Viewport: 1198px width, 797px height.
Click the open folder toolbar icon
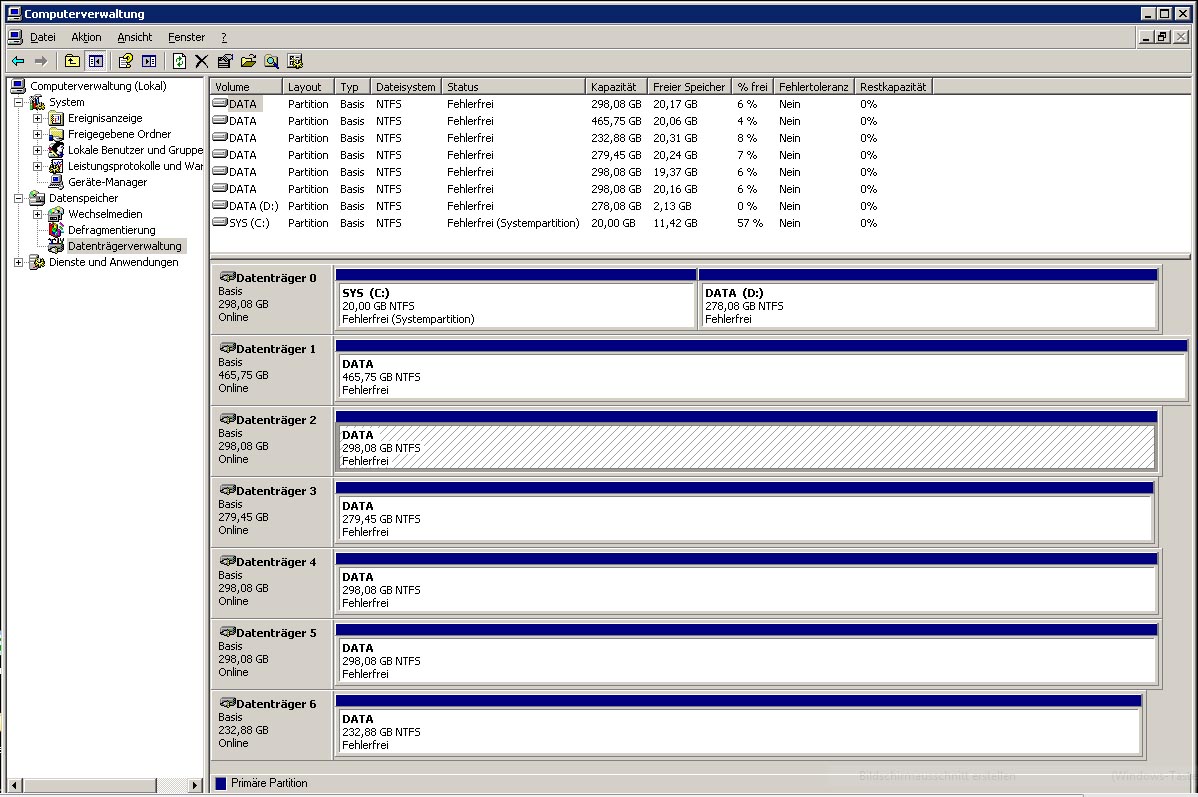[x=248, y=61]
